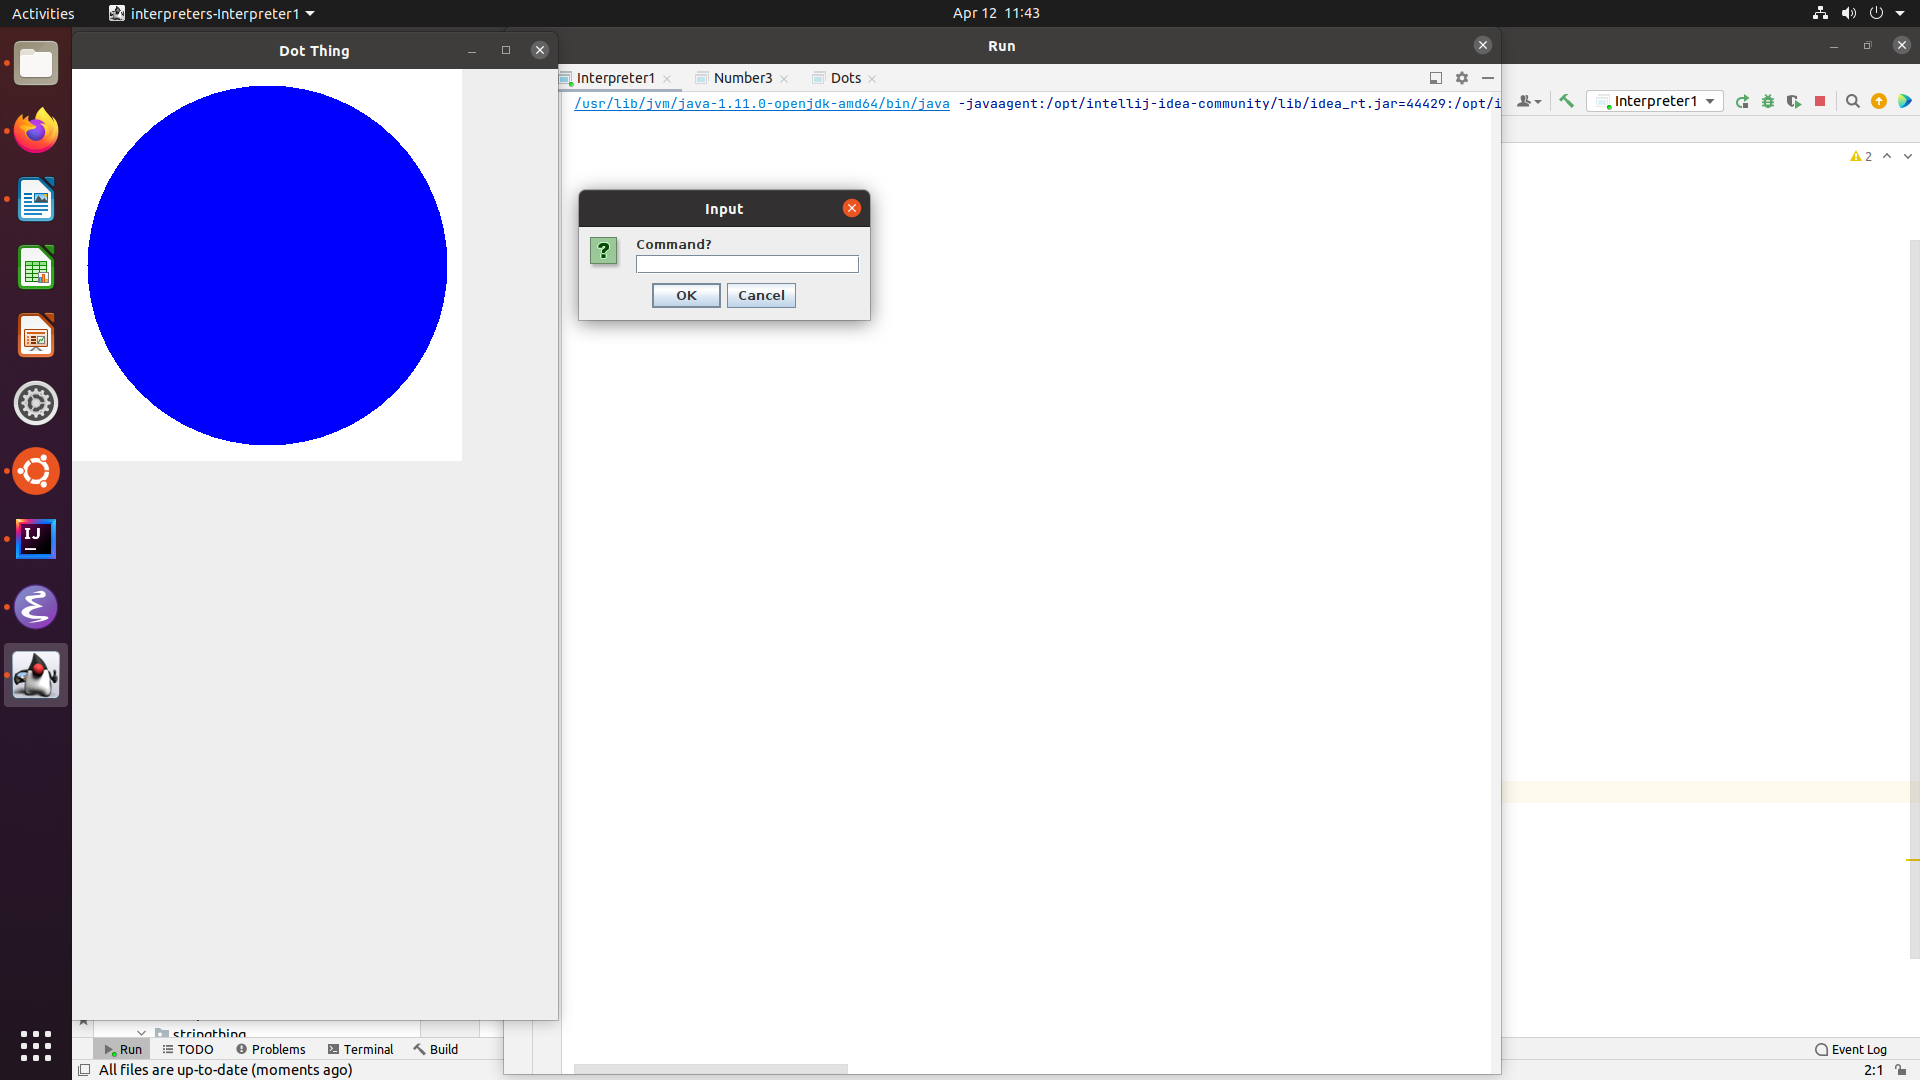Open Search Everywhere magnifier icon
Image resolution: width=1920 pixels, height=1080 pixels.
point(1852,101)
